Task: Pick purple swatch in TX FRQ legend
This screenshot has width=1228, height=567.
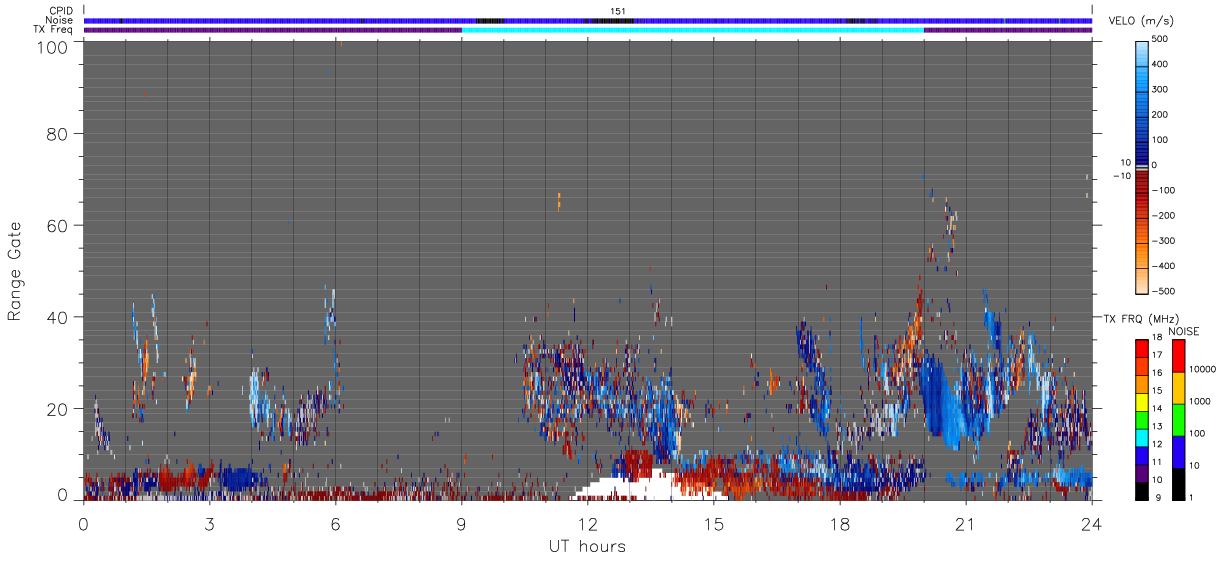Action: pyautogui.click(x=1141, y=473)
